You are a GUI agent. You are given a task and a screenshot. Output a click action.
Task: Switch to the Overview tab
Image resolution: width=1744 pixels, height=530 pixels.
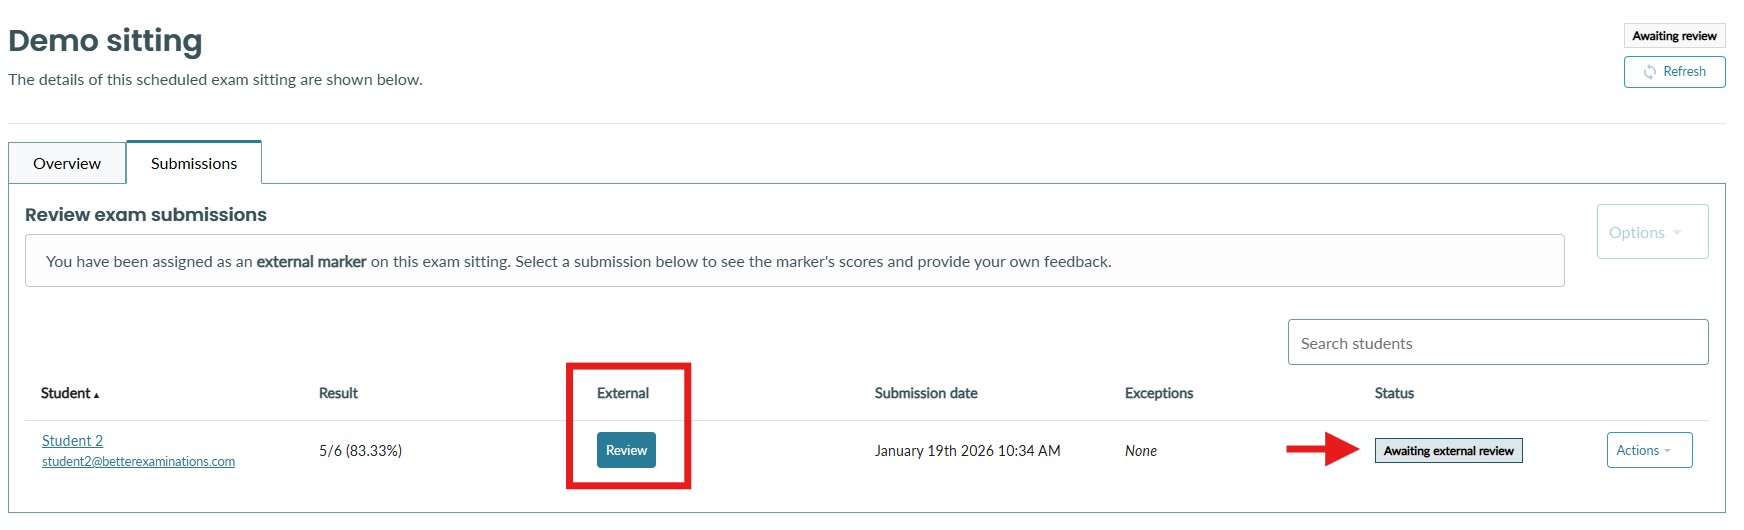pos(67,163)
